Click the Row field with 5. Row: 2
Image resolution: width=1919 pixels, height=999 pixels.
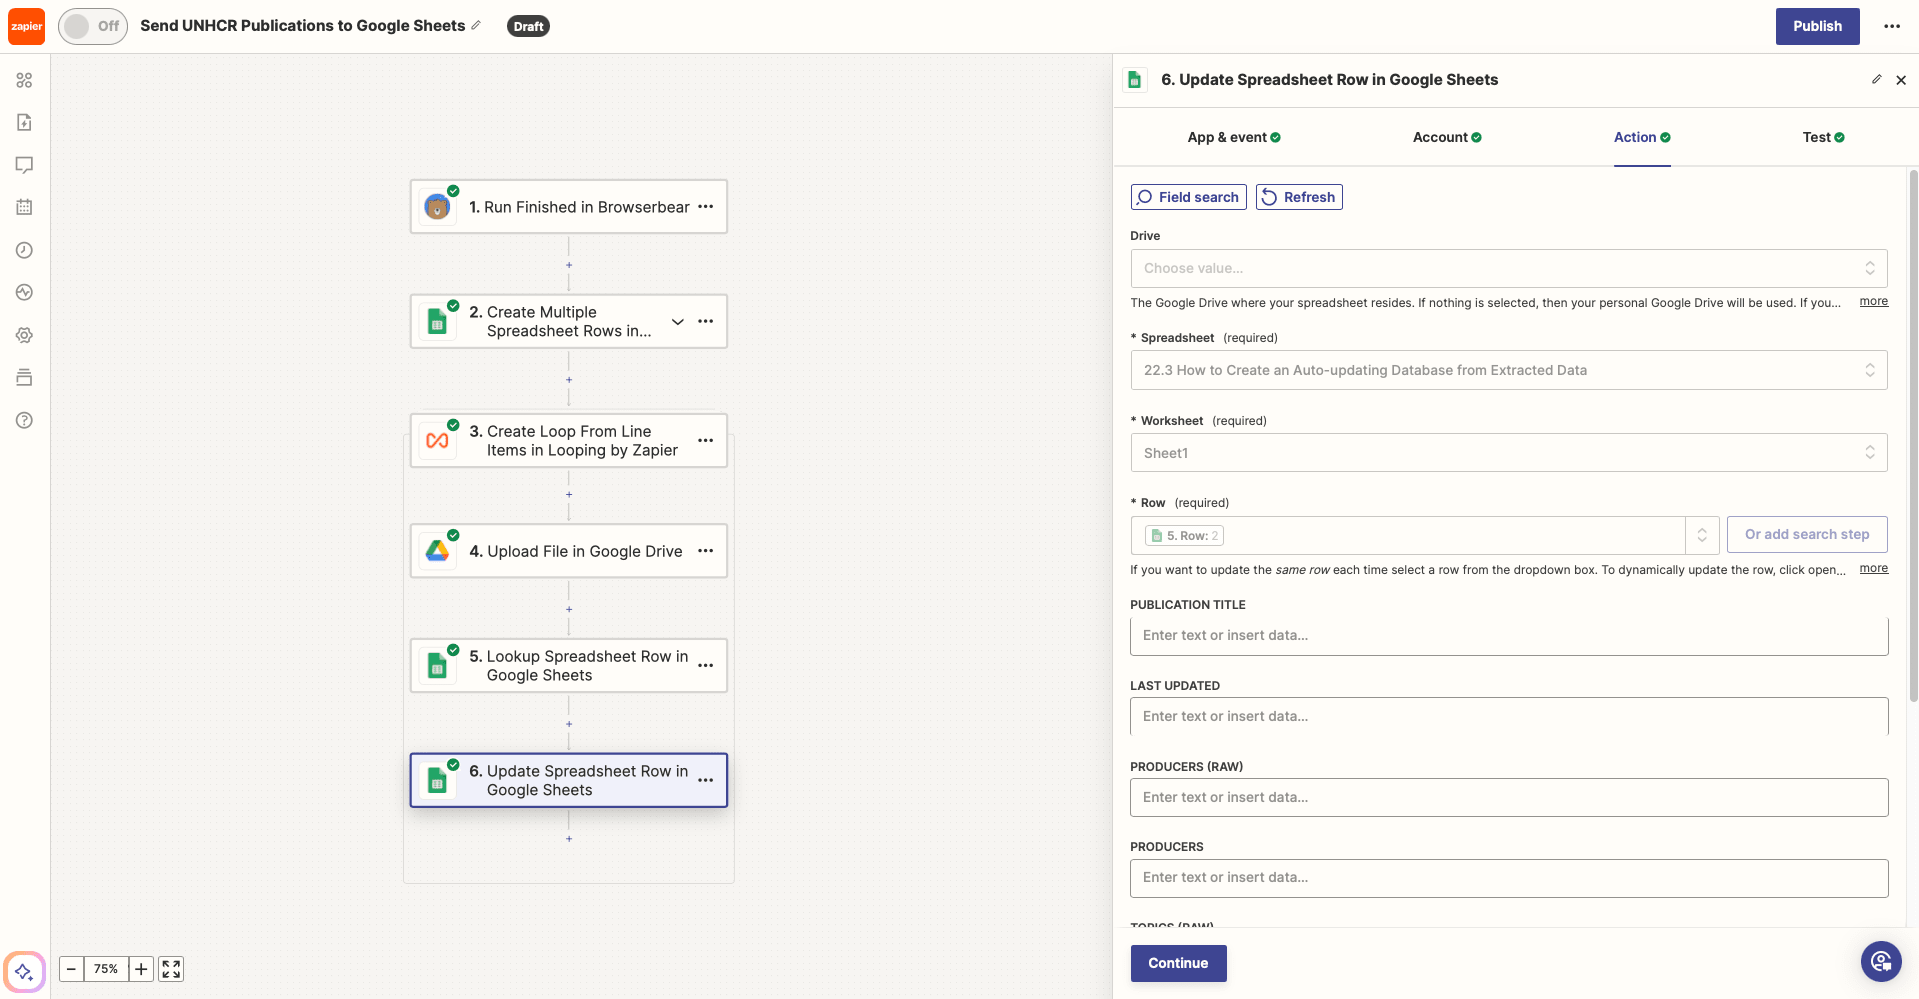1407,535
